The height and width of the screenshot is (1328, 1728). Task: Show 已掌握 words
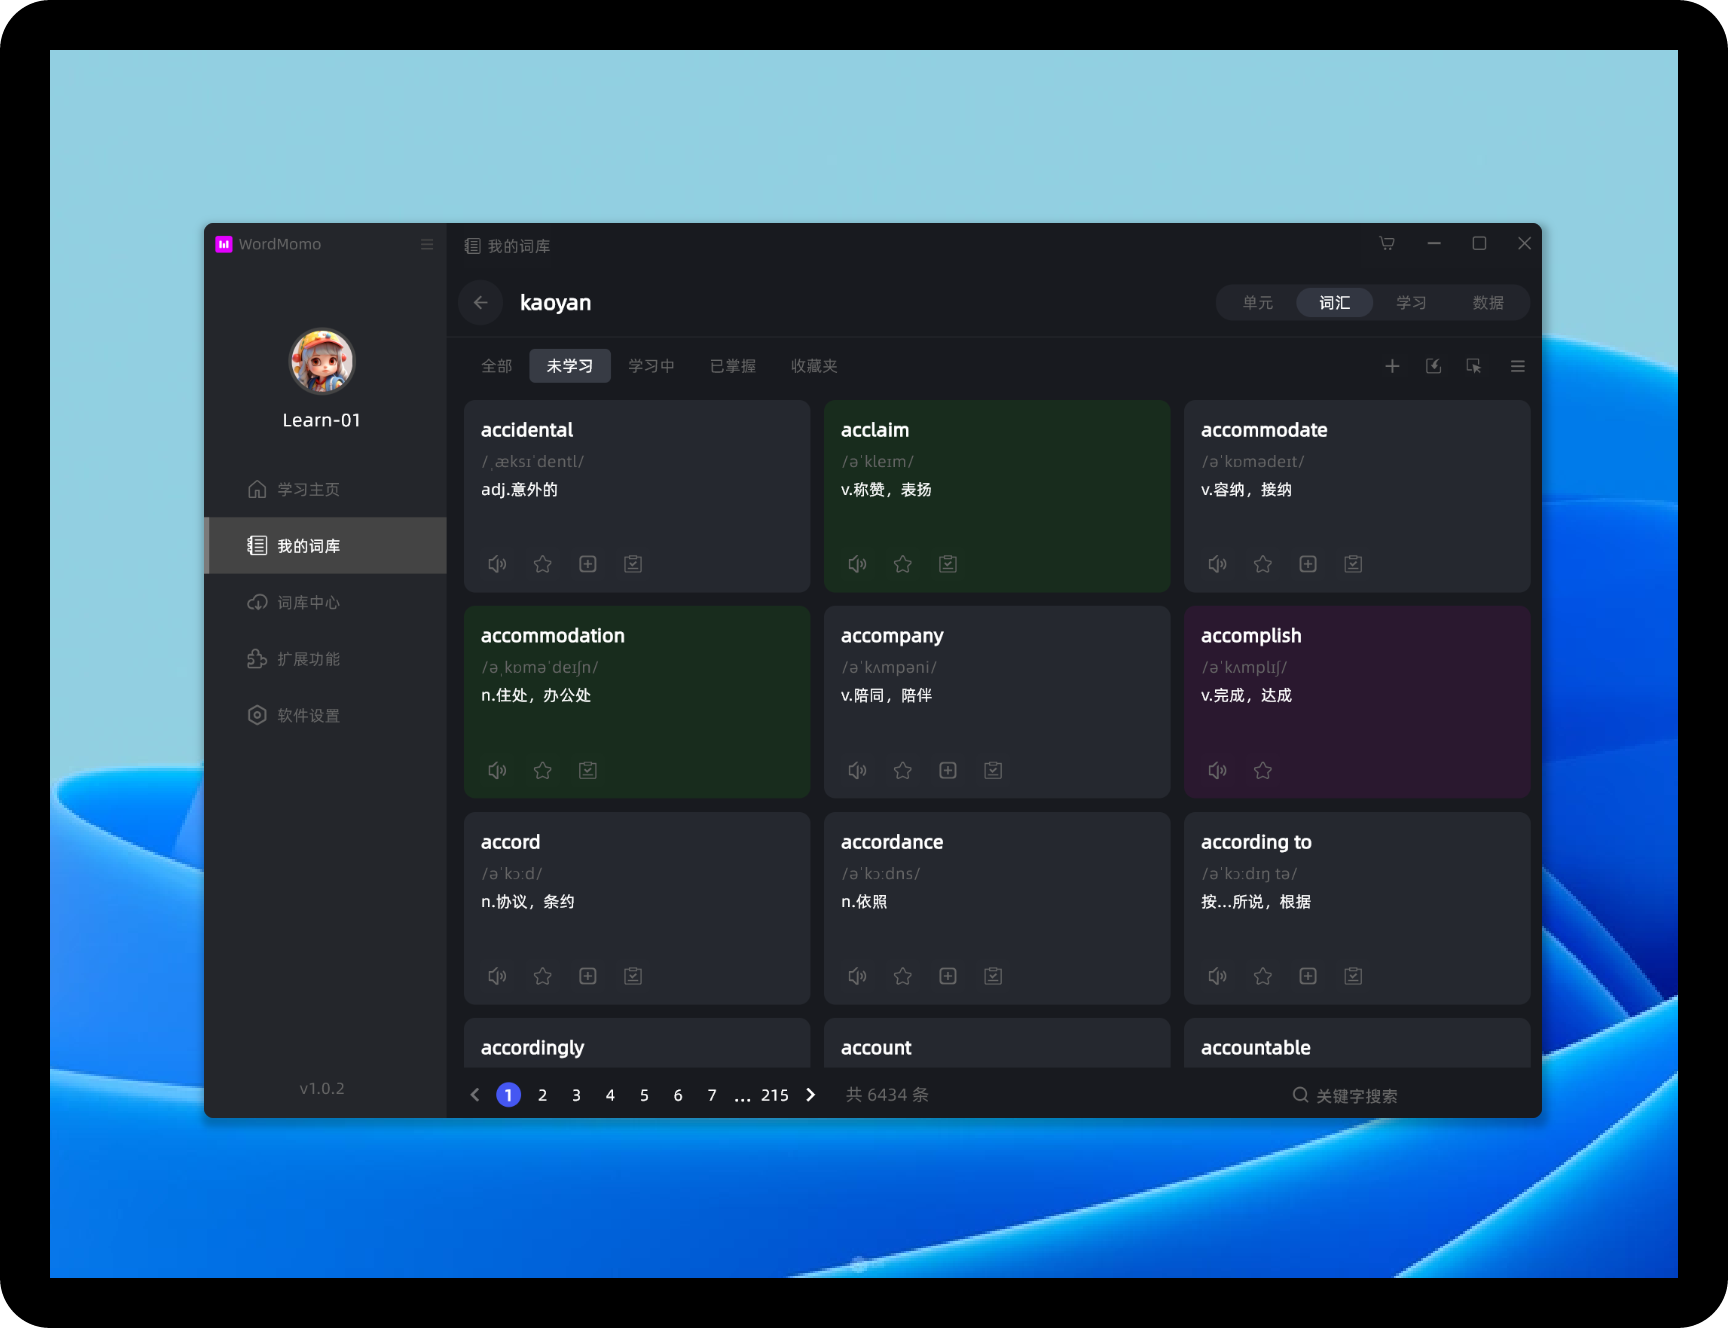(x=733, y=366)
